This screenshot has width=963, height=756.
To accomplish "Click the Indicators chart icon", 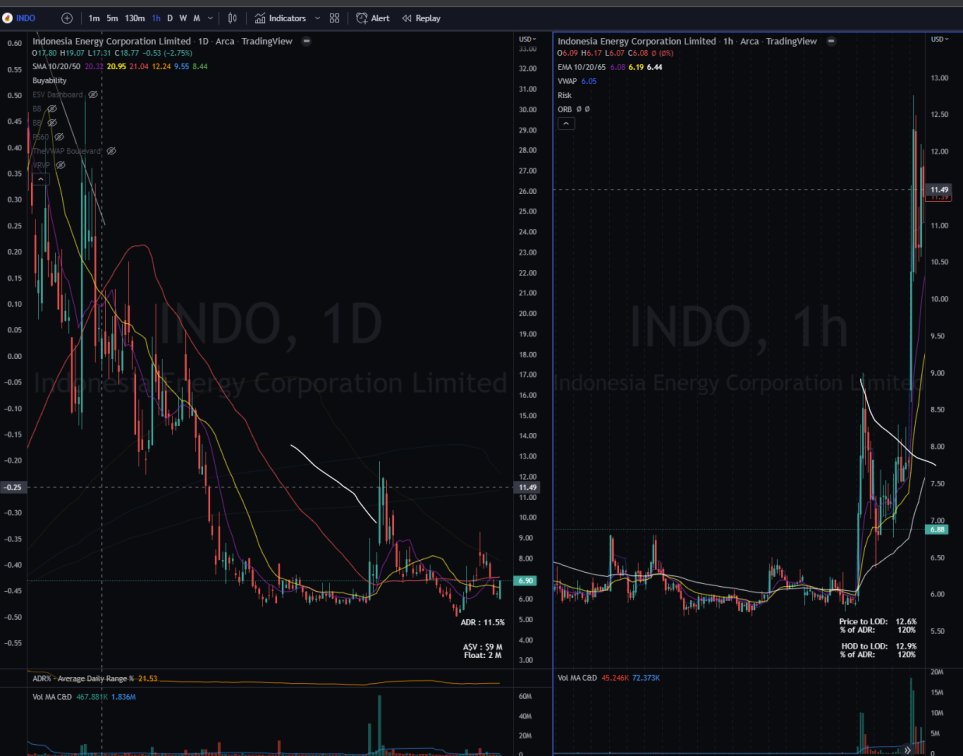I will [260, 18].
